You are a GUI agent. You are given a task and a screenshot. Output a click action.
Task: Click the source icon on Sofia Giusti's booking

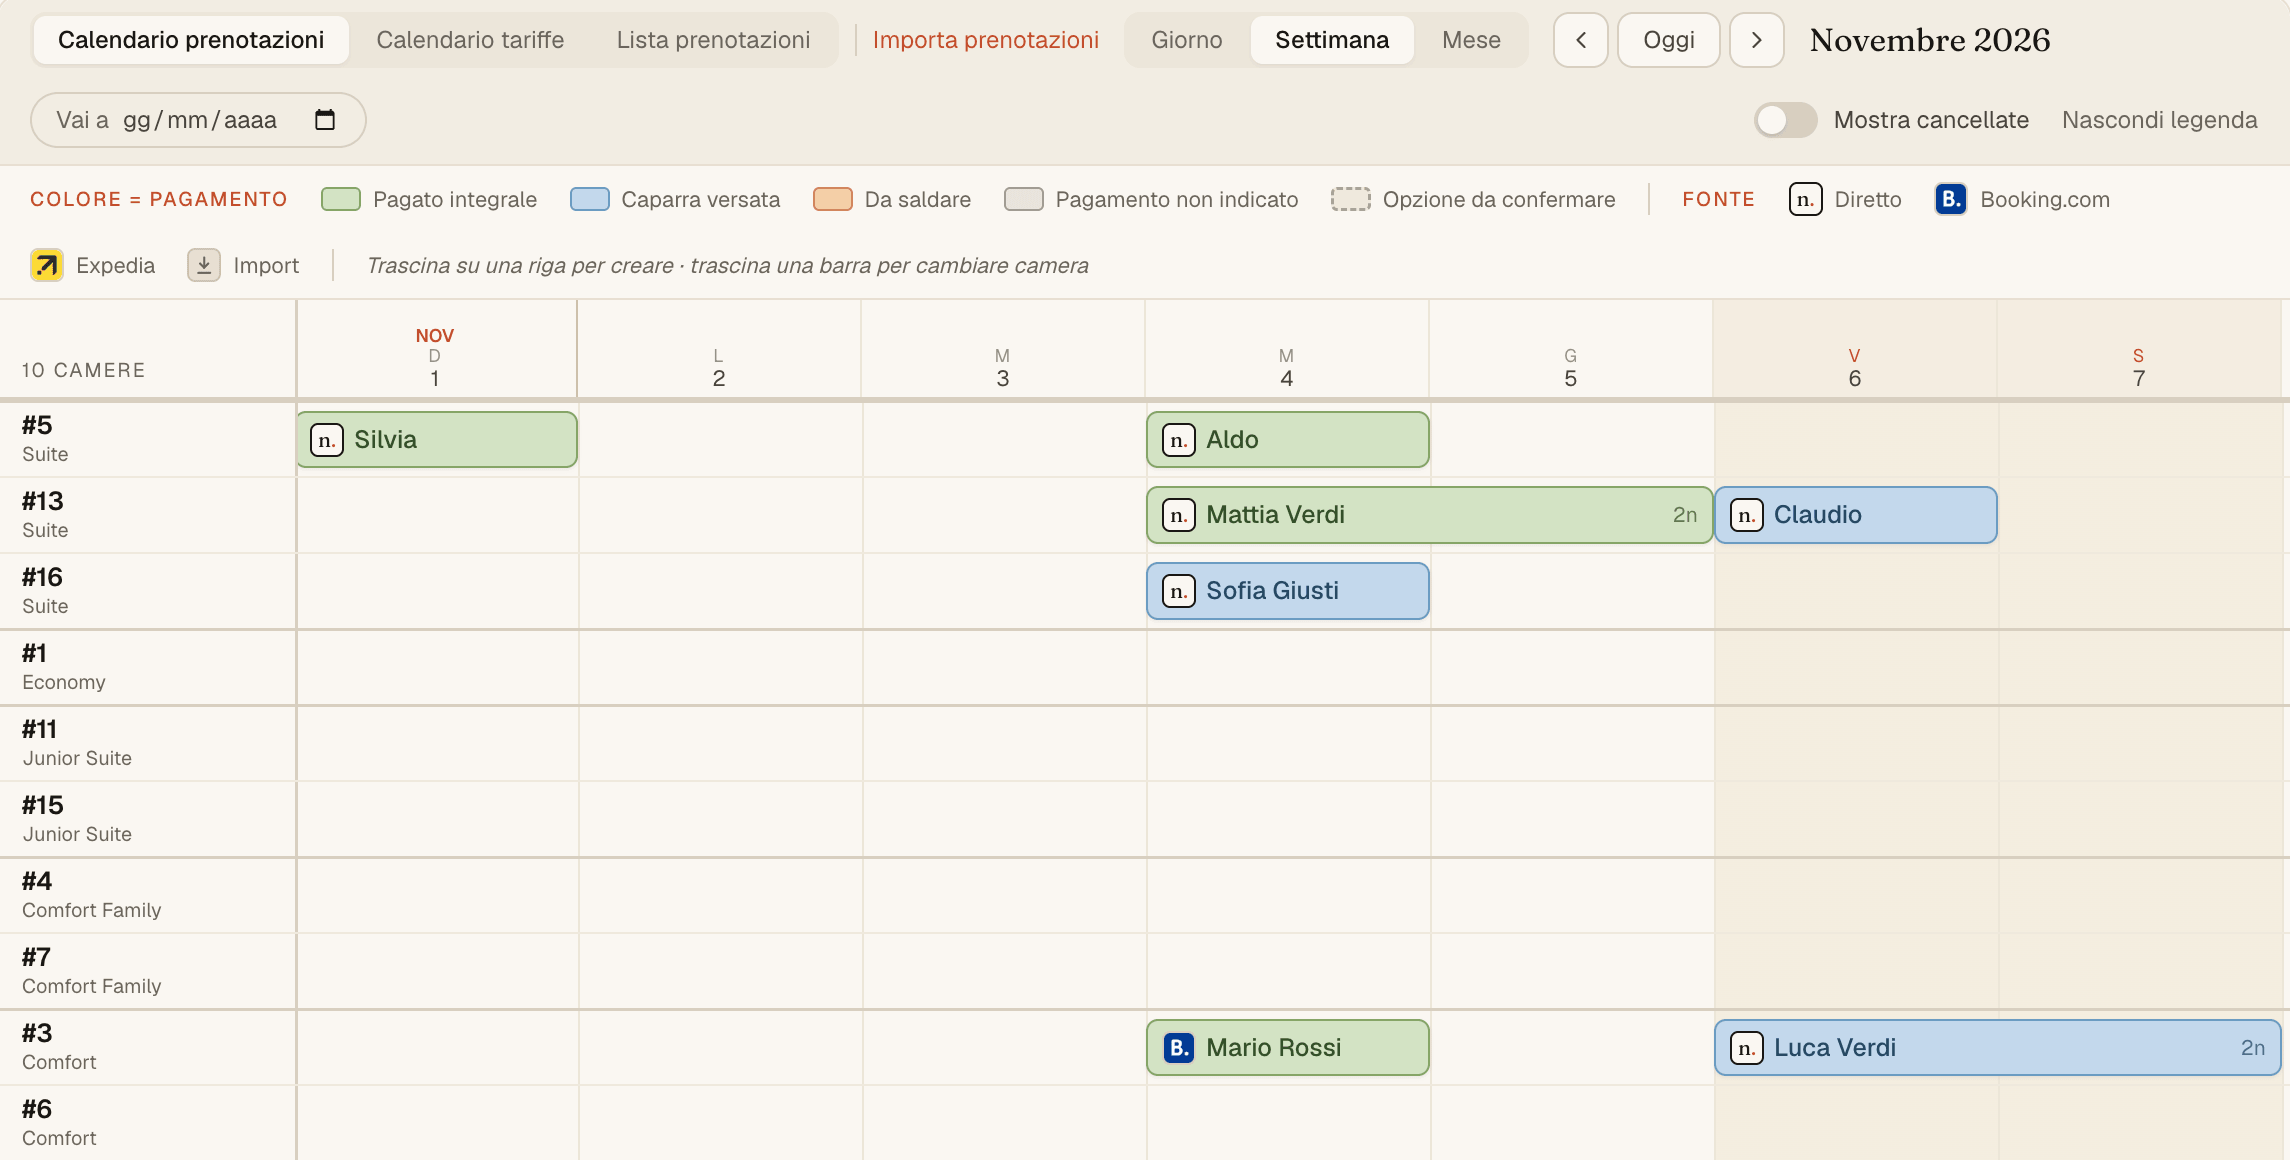(x=1179, y=591)
